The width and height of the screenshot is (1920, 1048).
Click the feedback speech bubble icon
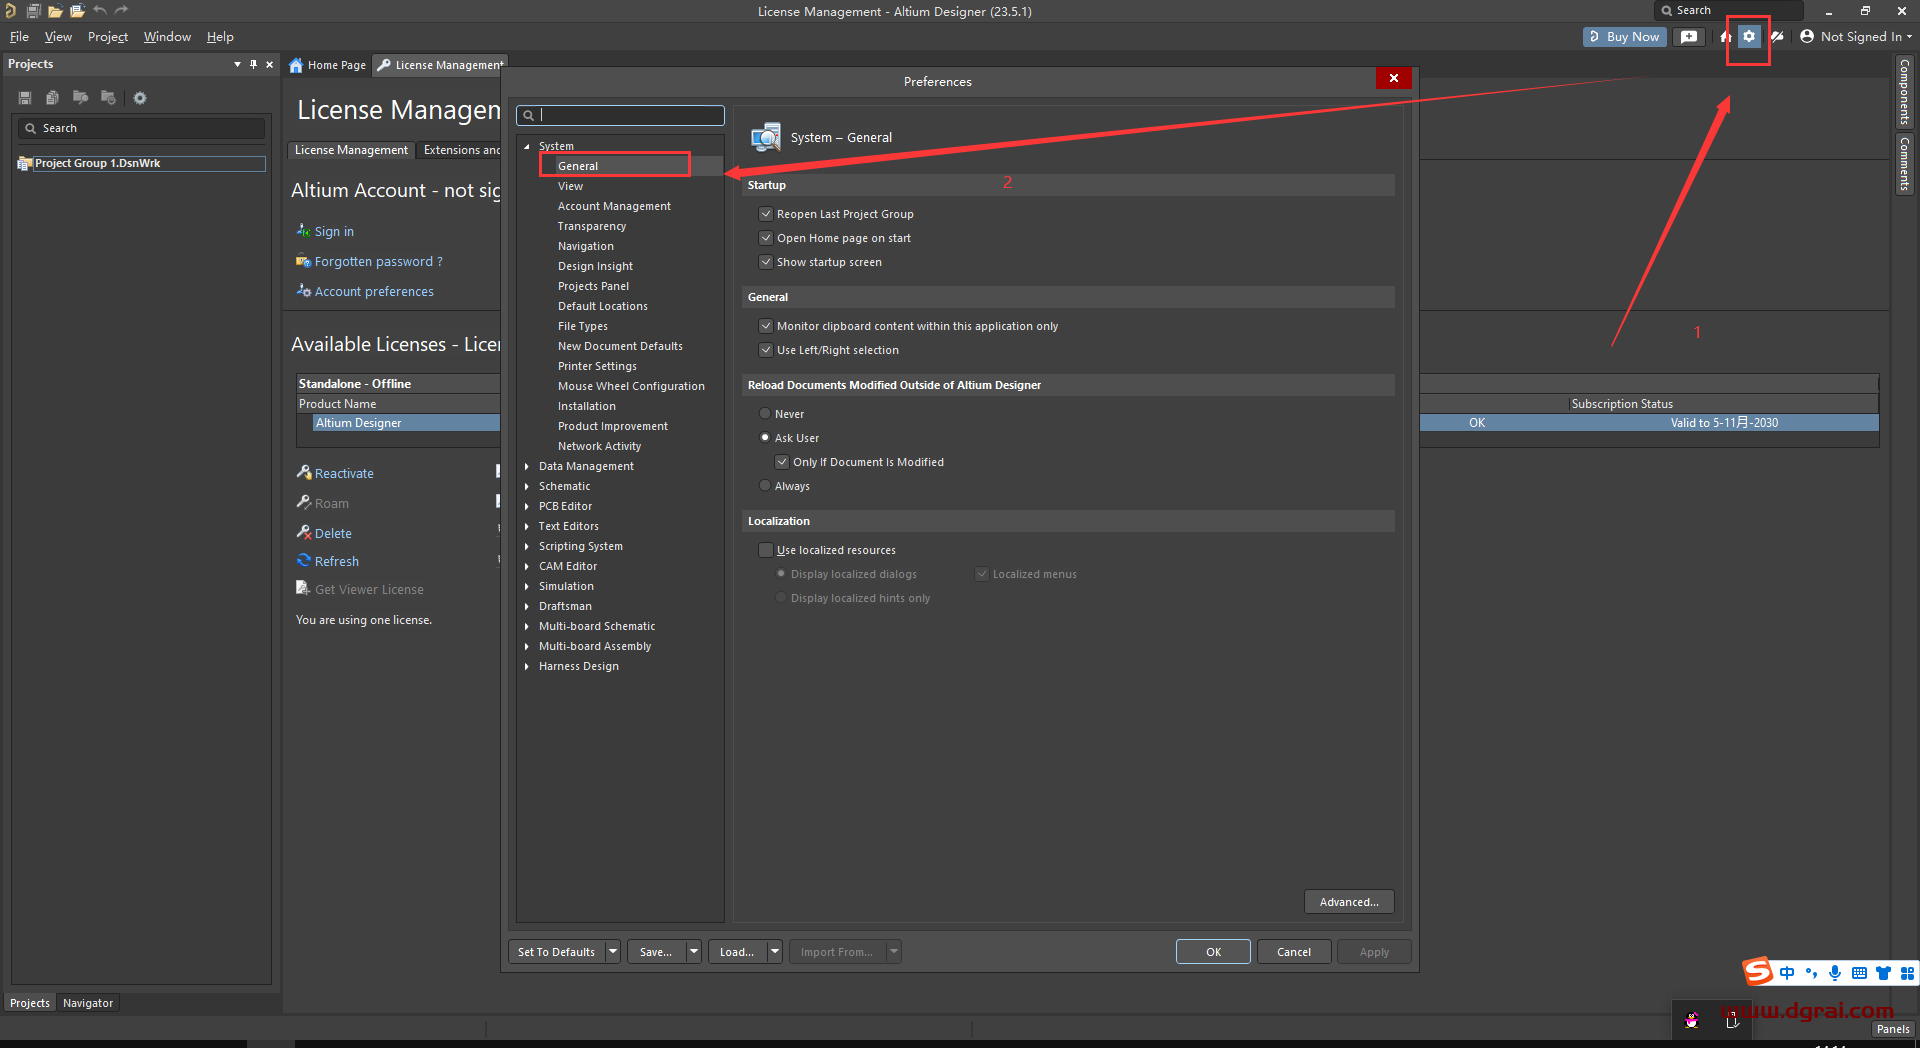(x=1689, y=37)
